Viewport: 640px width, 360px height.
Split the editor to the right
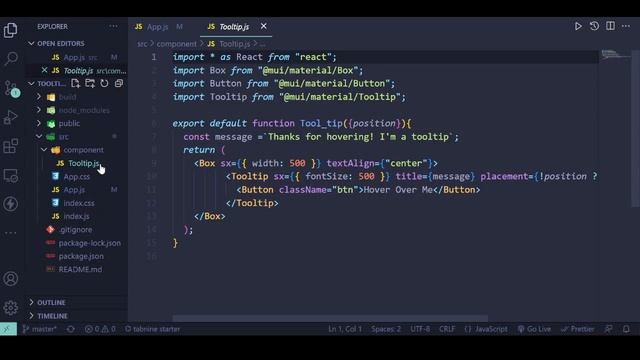(610, 27)
